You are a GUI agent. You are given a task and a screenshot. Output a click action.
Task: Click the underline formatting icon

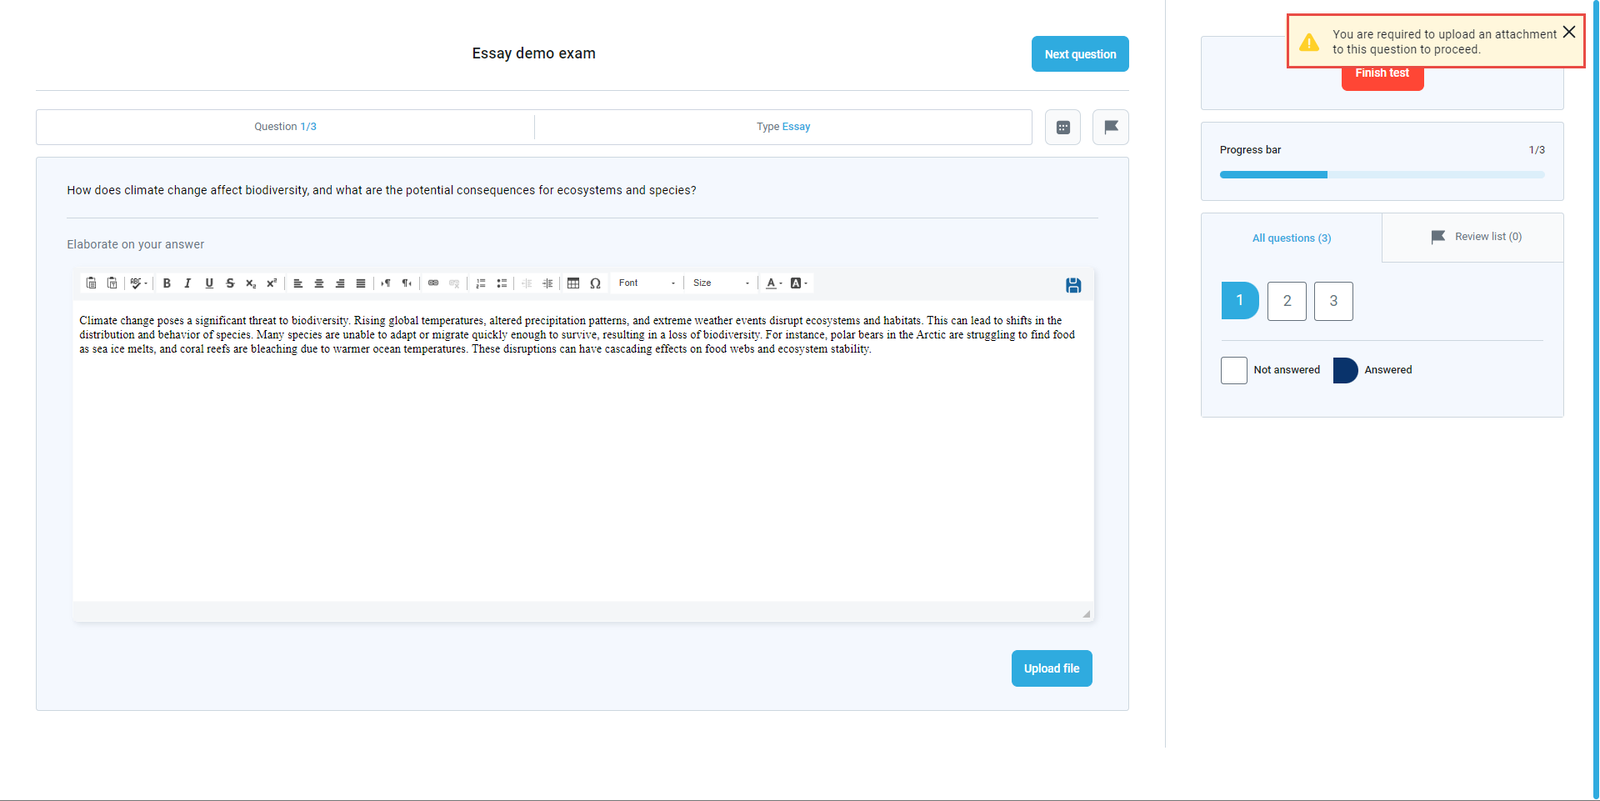(x=209, y=284)
